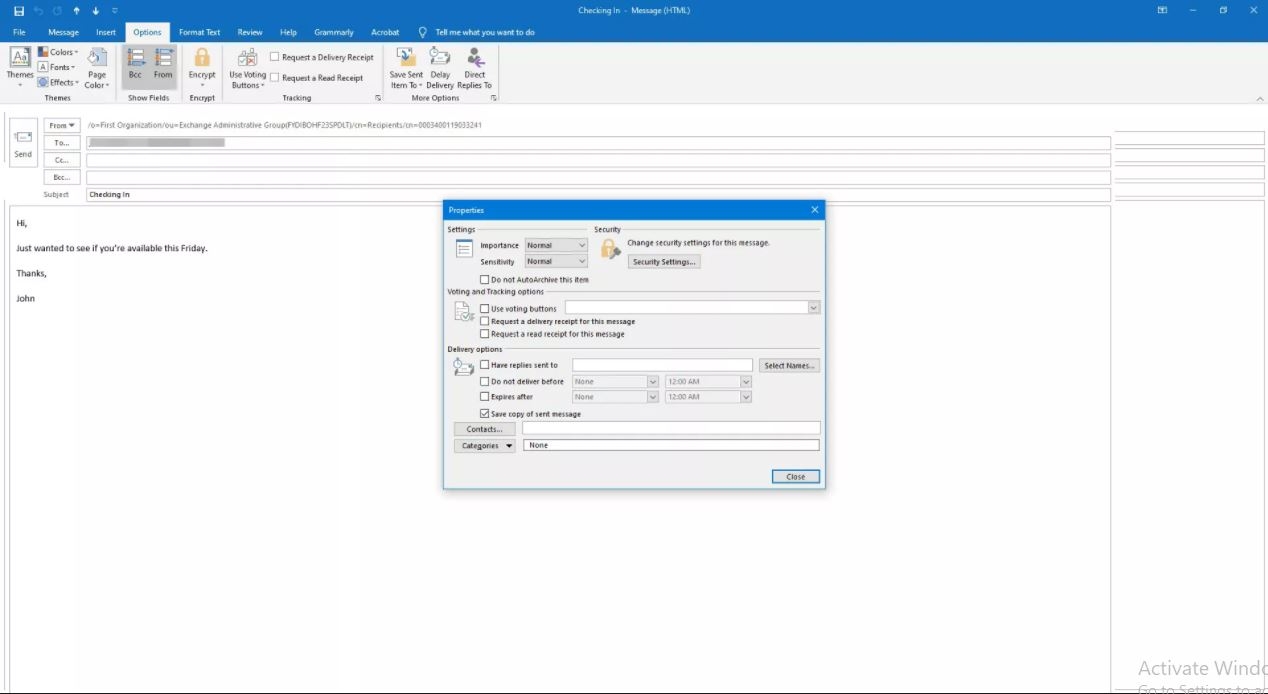Check Request a delivery receipt for this message
1268x694 pixels.
click(485, 321)
